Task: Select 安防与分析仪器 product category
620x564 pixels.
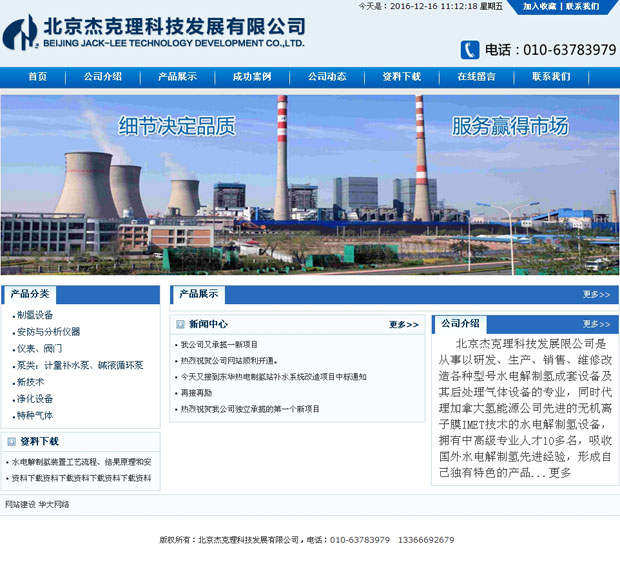Action: click(48, 332)
